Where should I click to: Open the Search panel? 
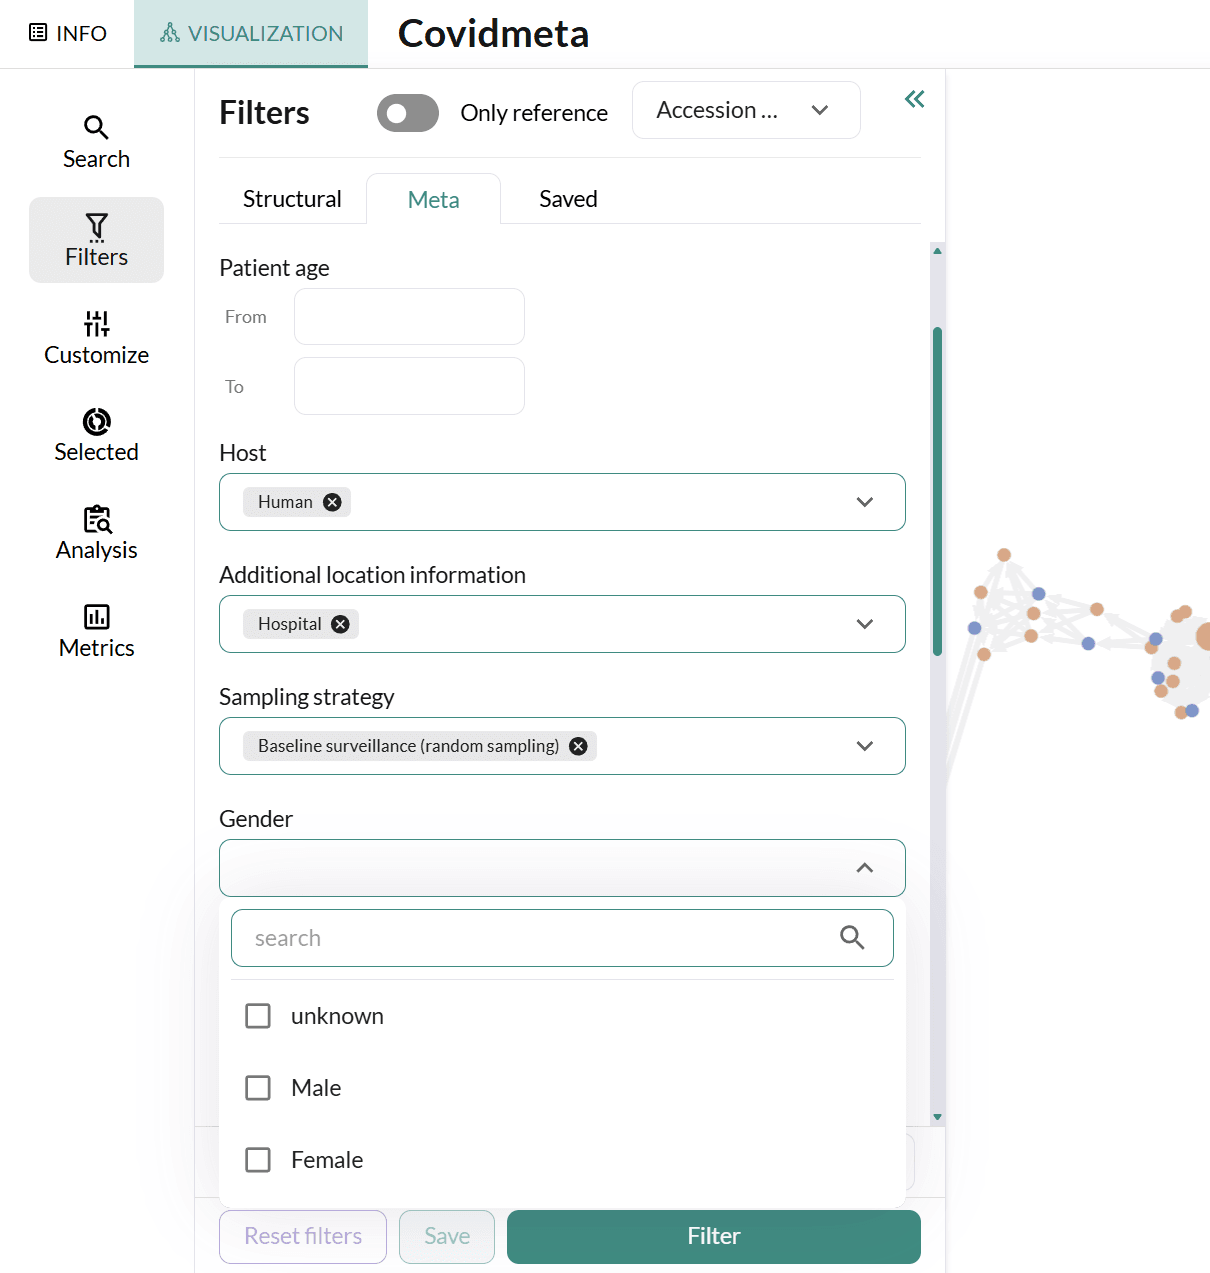[96, 140]
